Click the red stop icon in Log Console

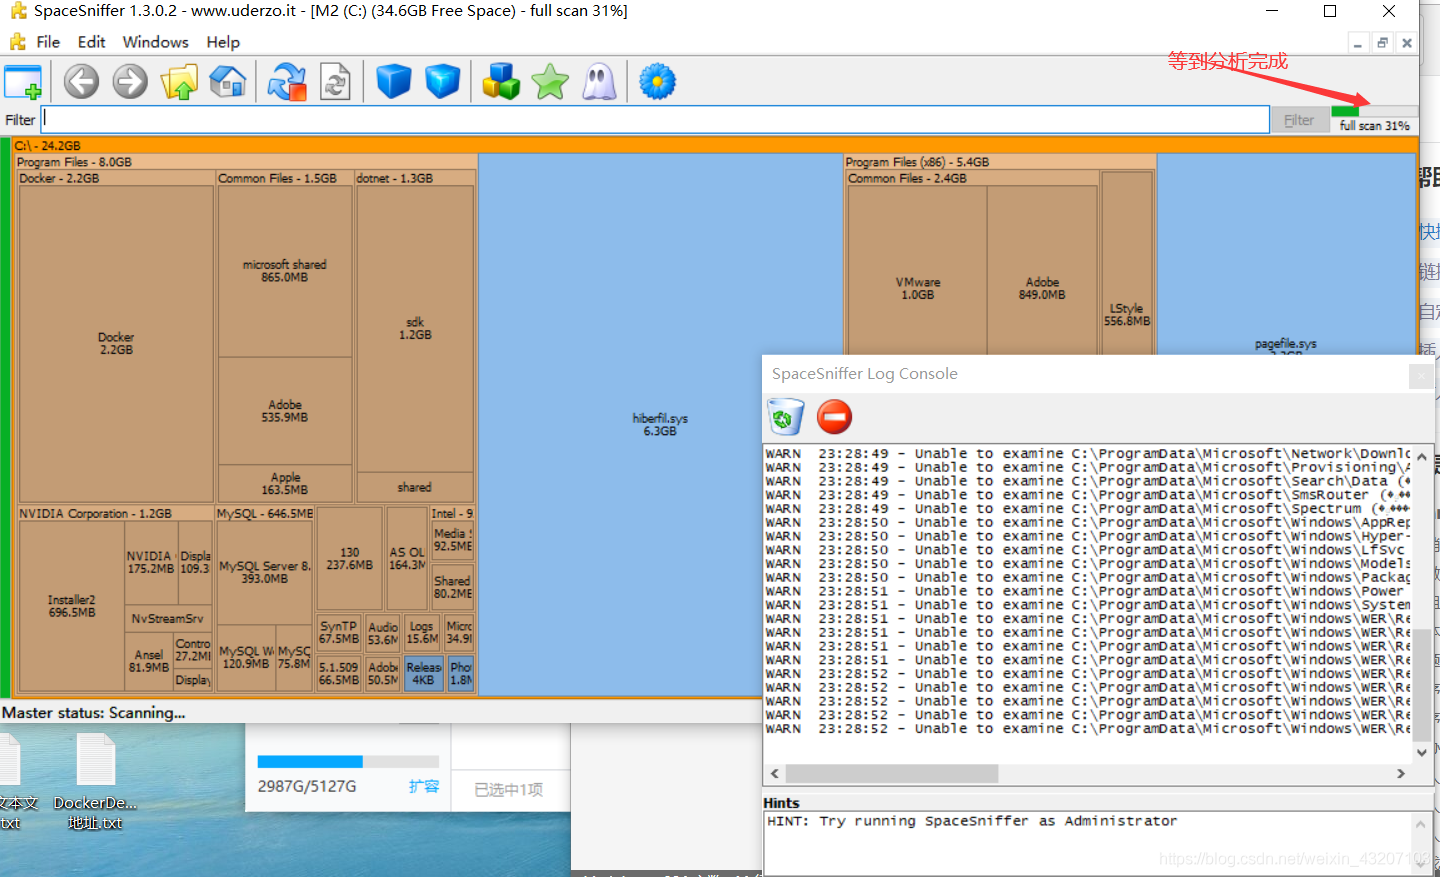[834, 417]
